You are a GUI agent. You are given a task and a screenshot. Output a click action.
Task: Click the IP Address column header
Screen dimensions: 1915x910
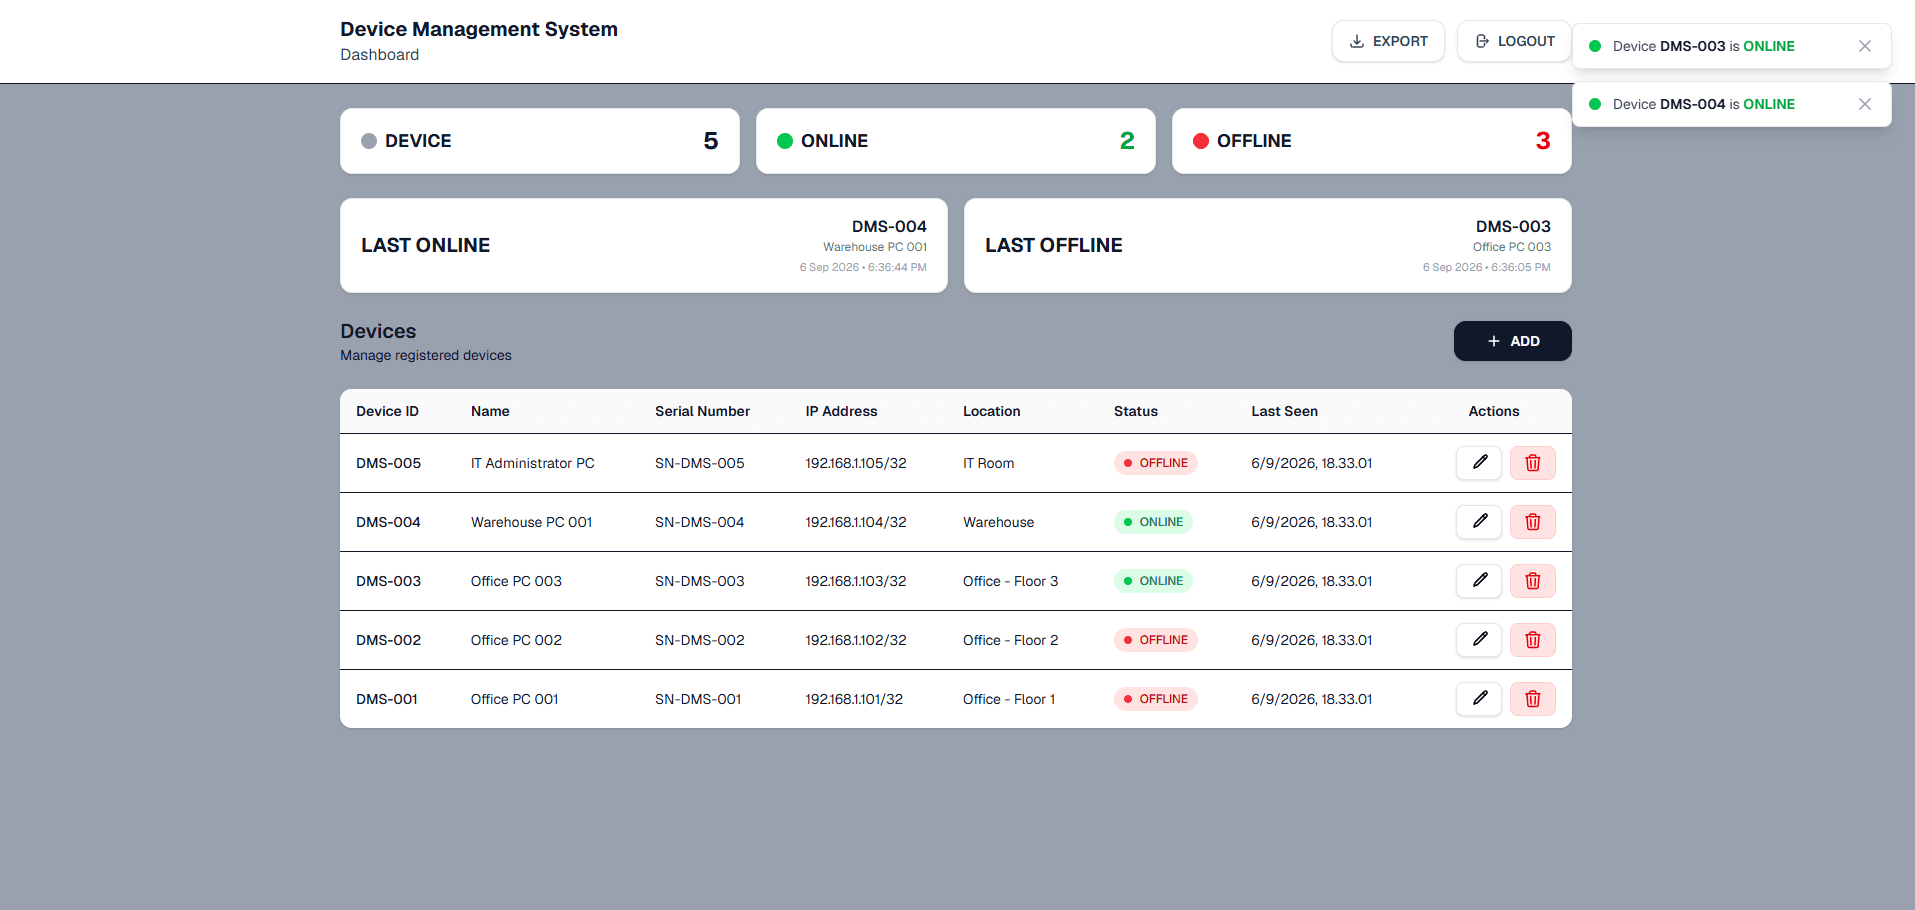(841, 411)
